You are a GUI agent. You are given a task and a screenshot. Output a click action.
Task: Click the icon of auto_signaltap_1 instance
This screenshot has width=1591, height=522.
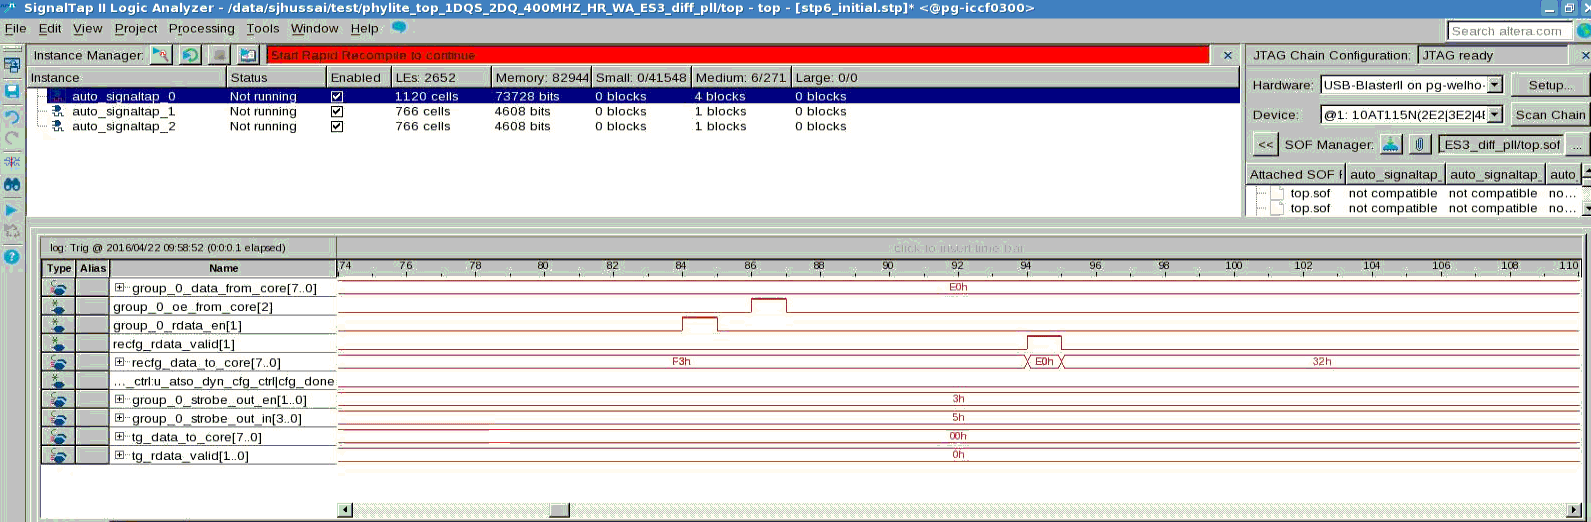[57, 111]
